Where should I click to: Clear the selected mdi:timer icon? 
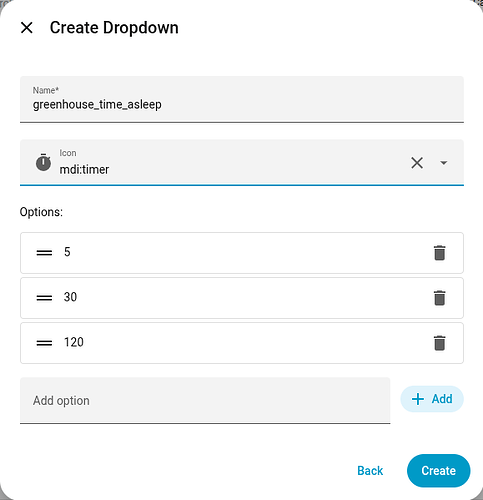[x=417, y=163]
